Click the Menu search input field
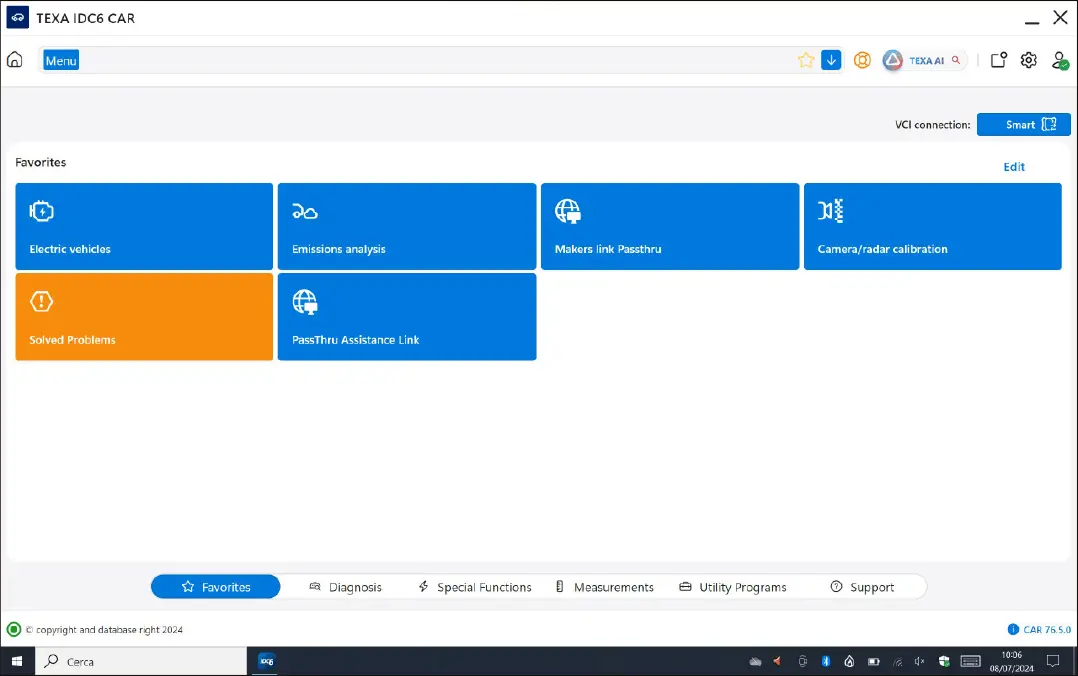Screen dimensions: 1078x676 420,61
